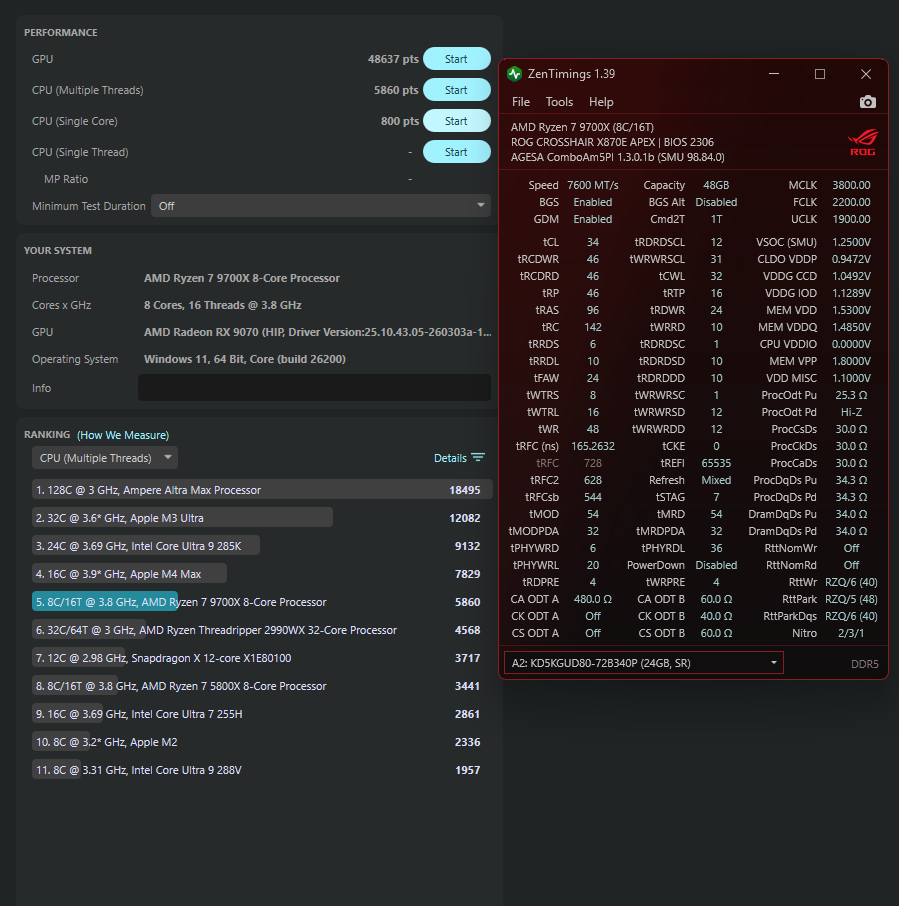The height and width of the screenshot is (906, 899).
Task: Open the File menu in ZenTimings
Action: (x=521, y=102)
